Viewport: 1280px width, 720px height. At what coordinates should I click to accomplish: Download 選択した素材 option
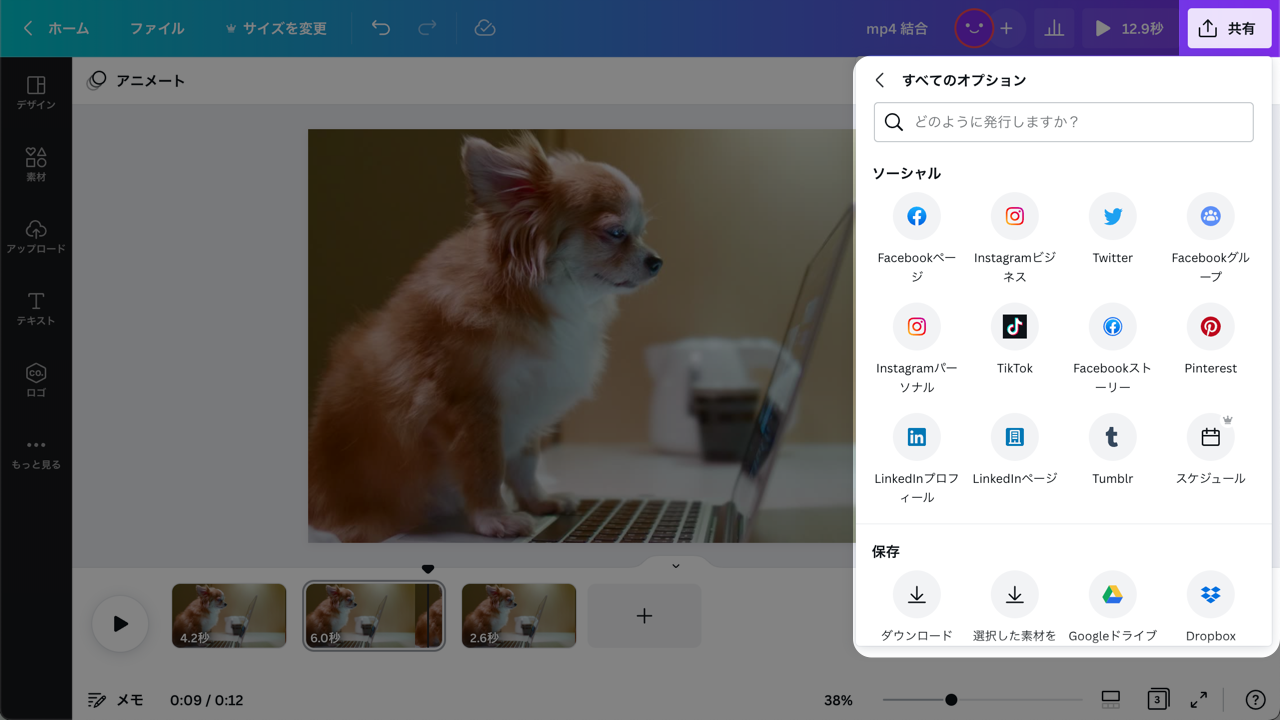coord(1014,595)
